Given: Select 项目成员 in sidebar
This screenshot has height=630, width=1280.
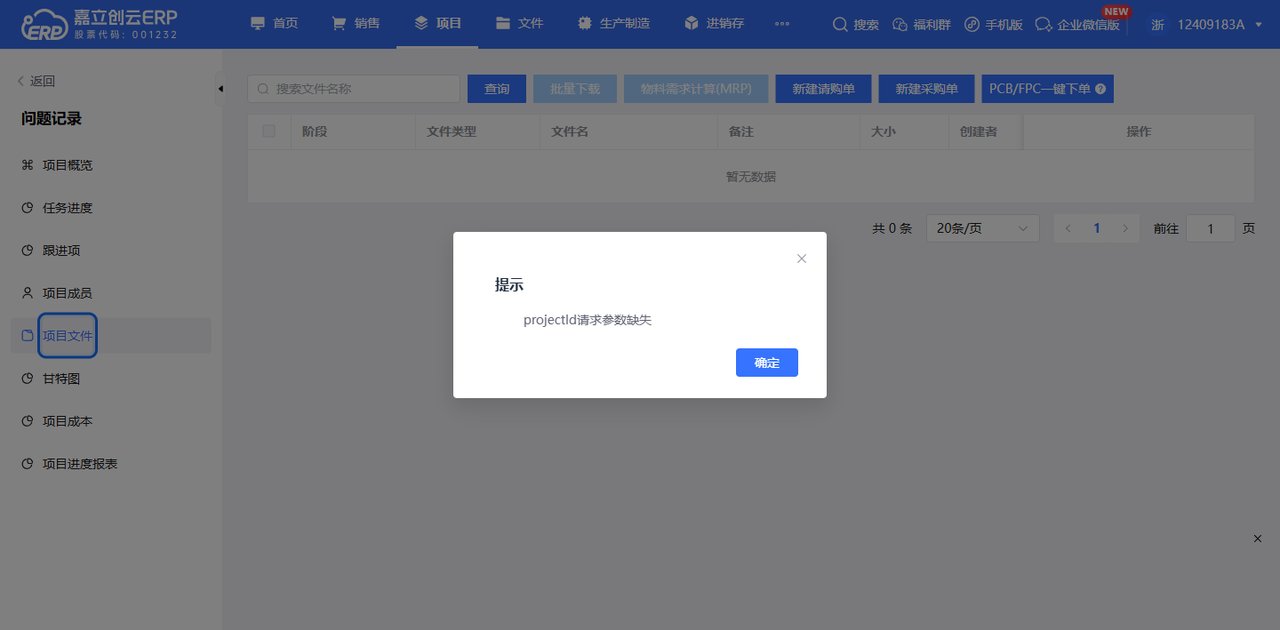Looking at the screenshot, I should [x=110, y=293].
